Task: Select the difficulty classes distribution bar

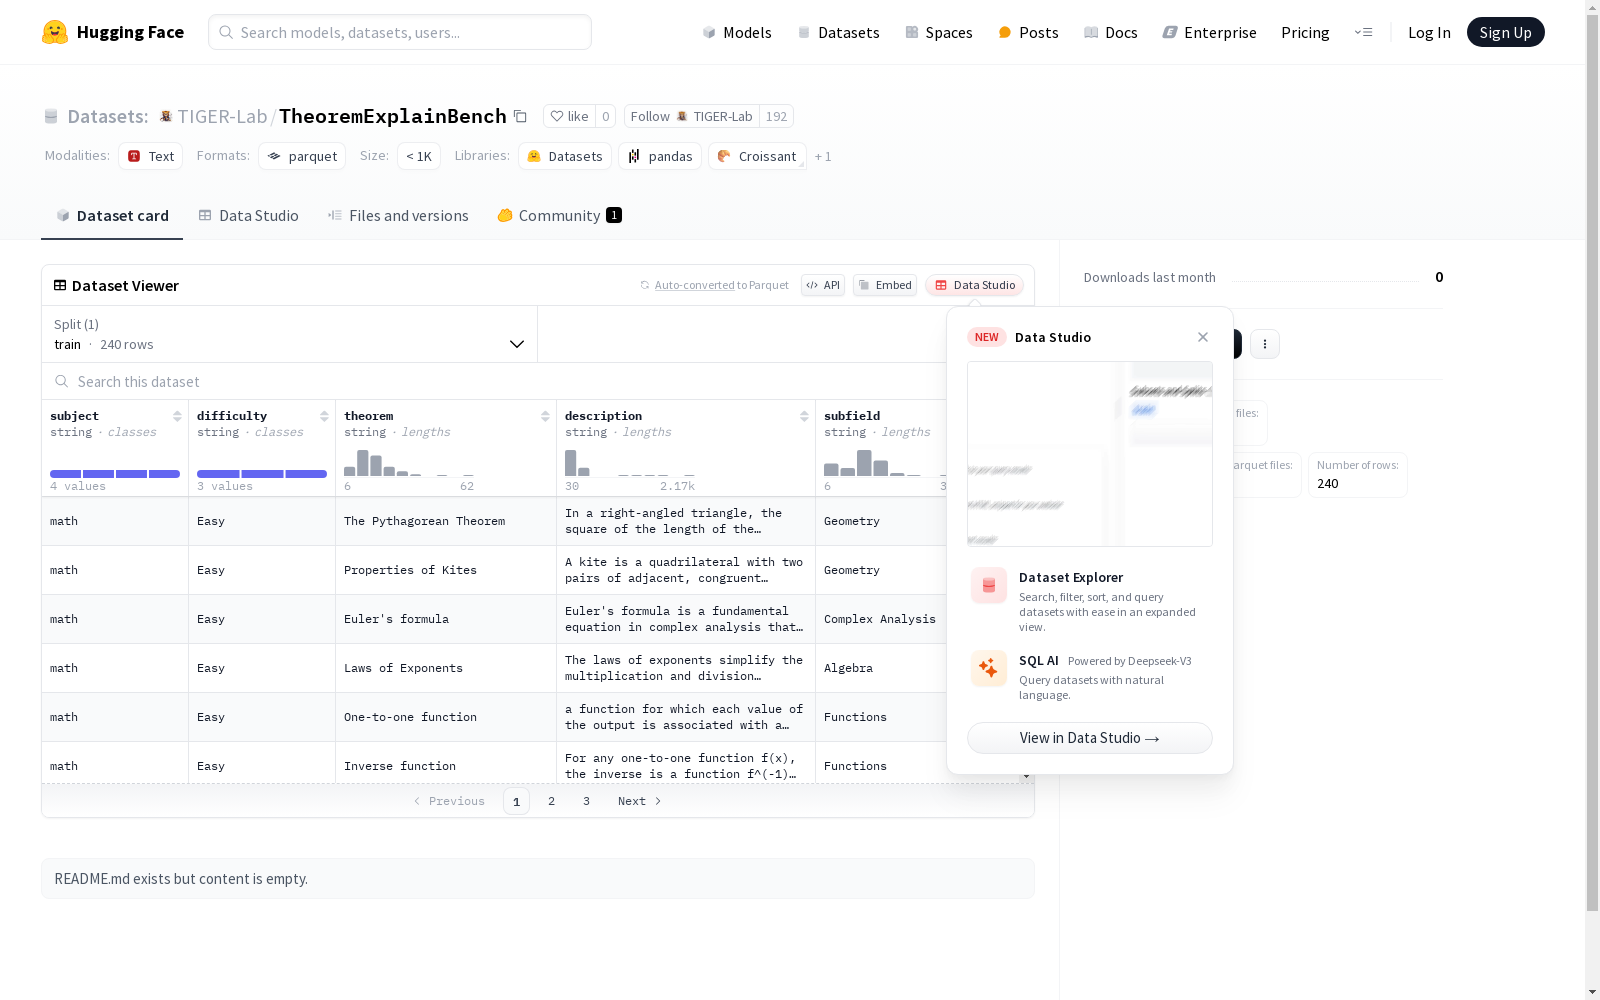Action: (x=262, y=473)
